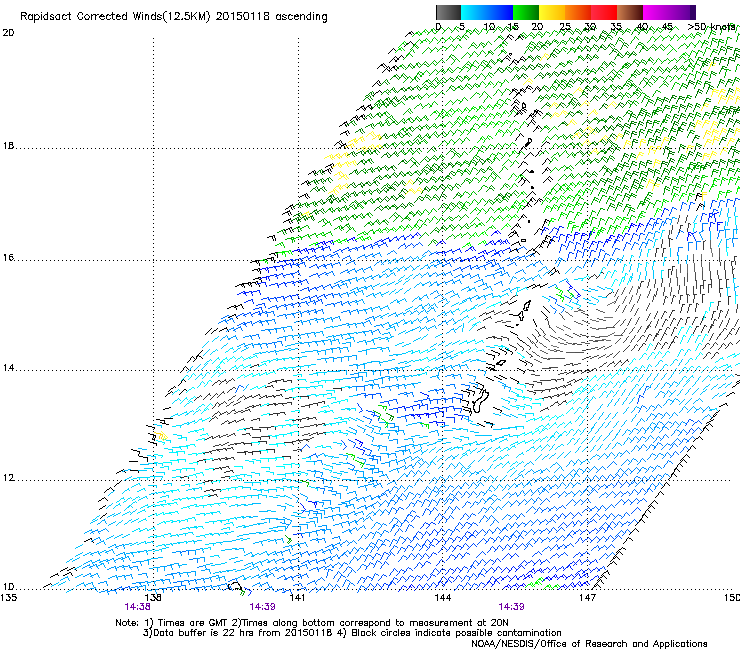Click longitude label '138' on the bottom axis
The height and width of the screenshot is (650, 740).
point(153,598)
